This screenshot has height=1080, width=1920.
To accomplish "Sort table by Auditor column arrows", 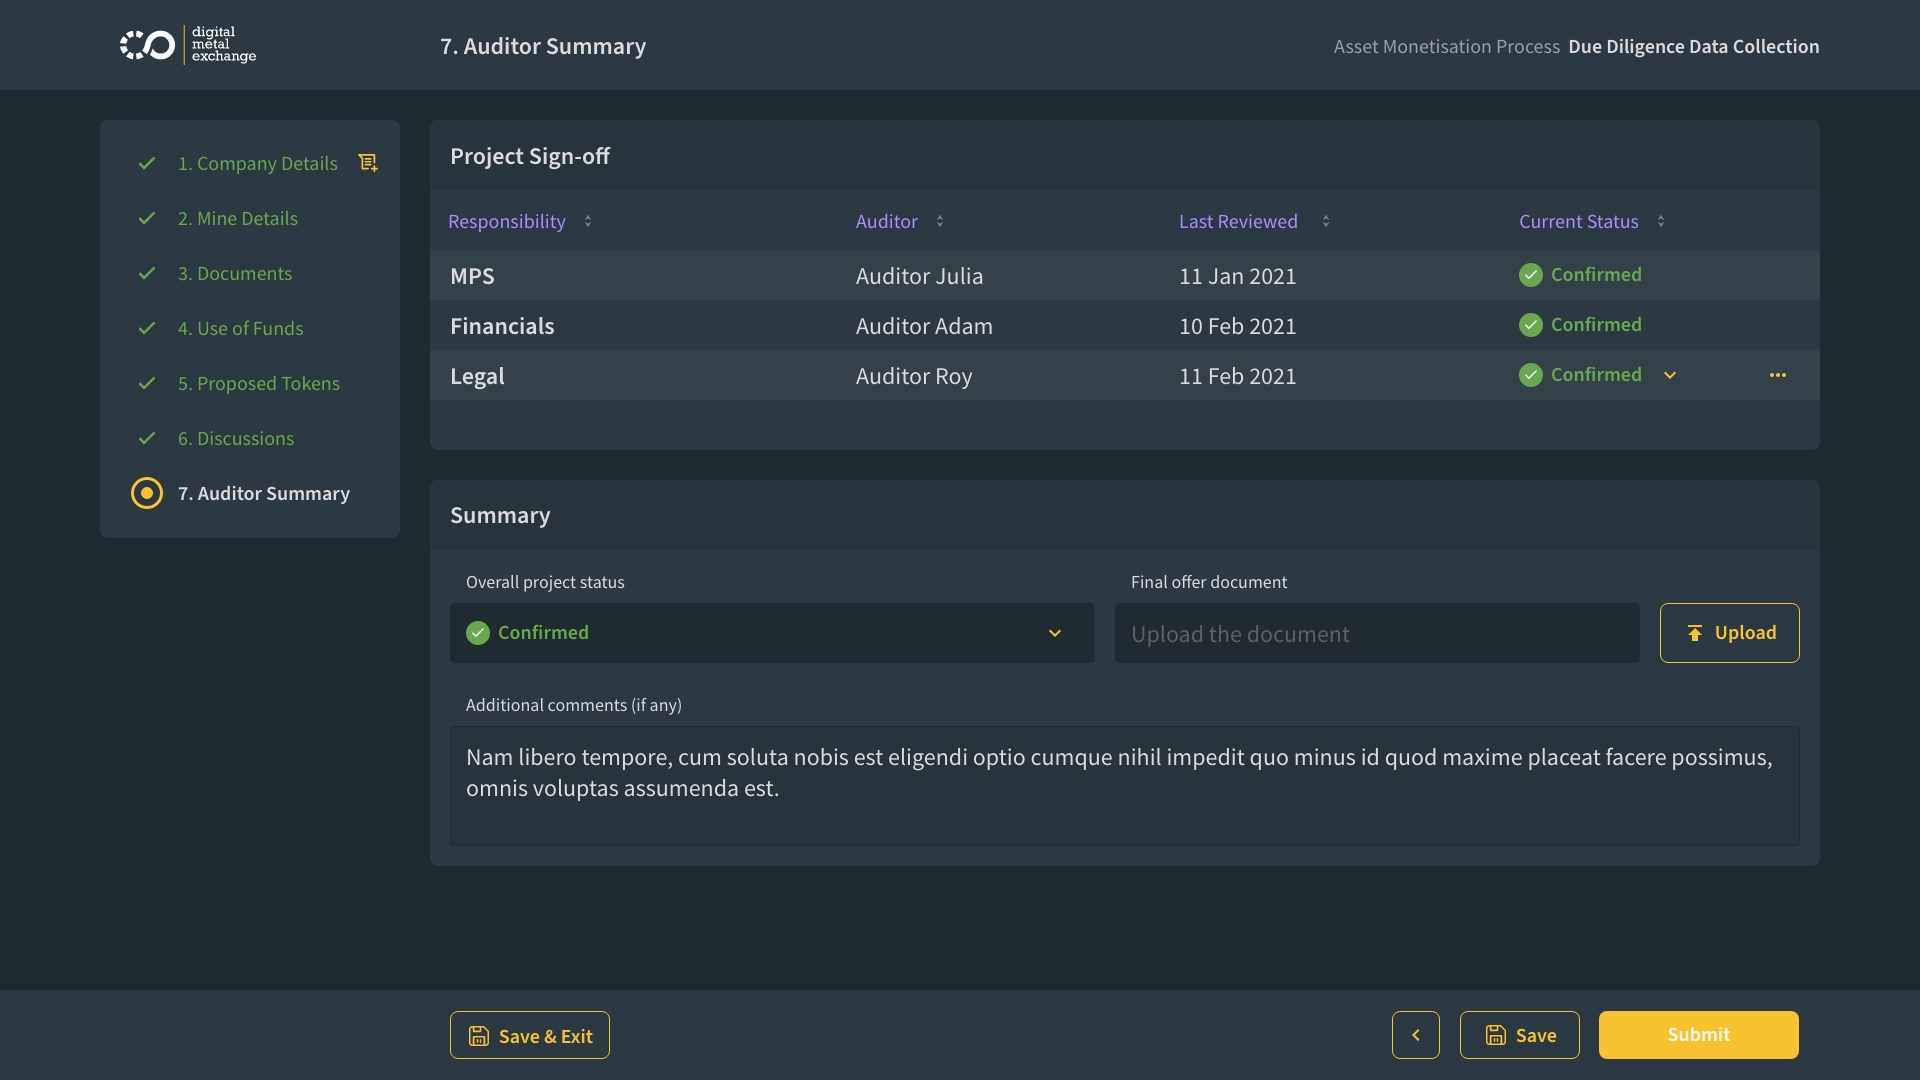I will [940, 222].
